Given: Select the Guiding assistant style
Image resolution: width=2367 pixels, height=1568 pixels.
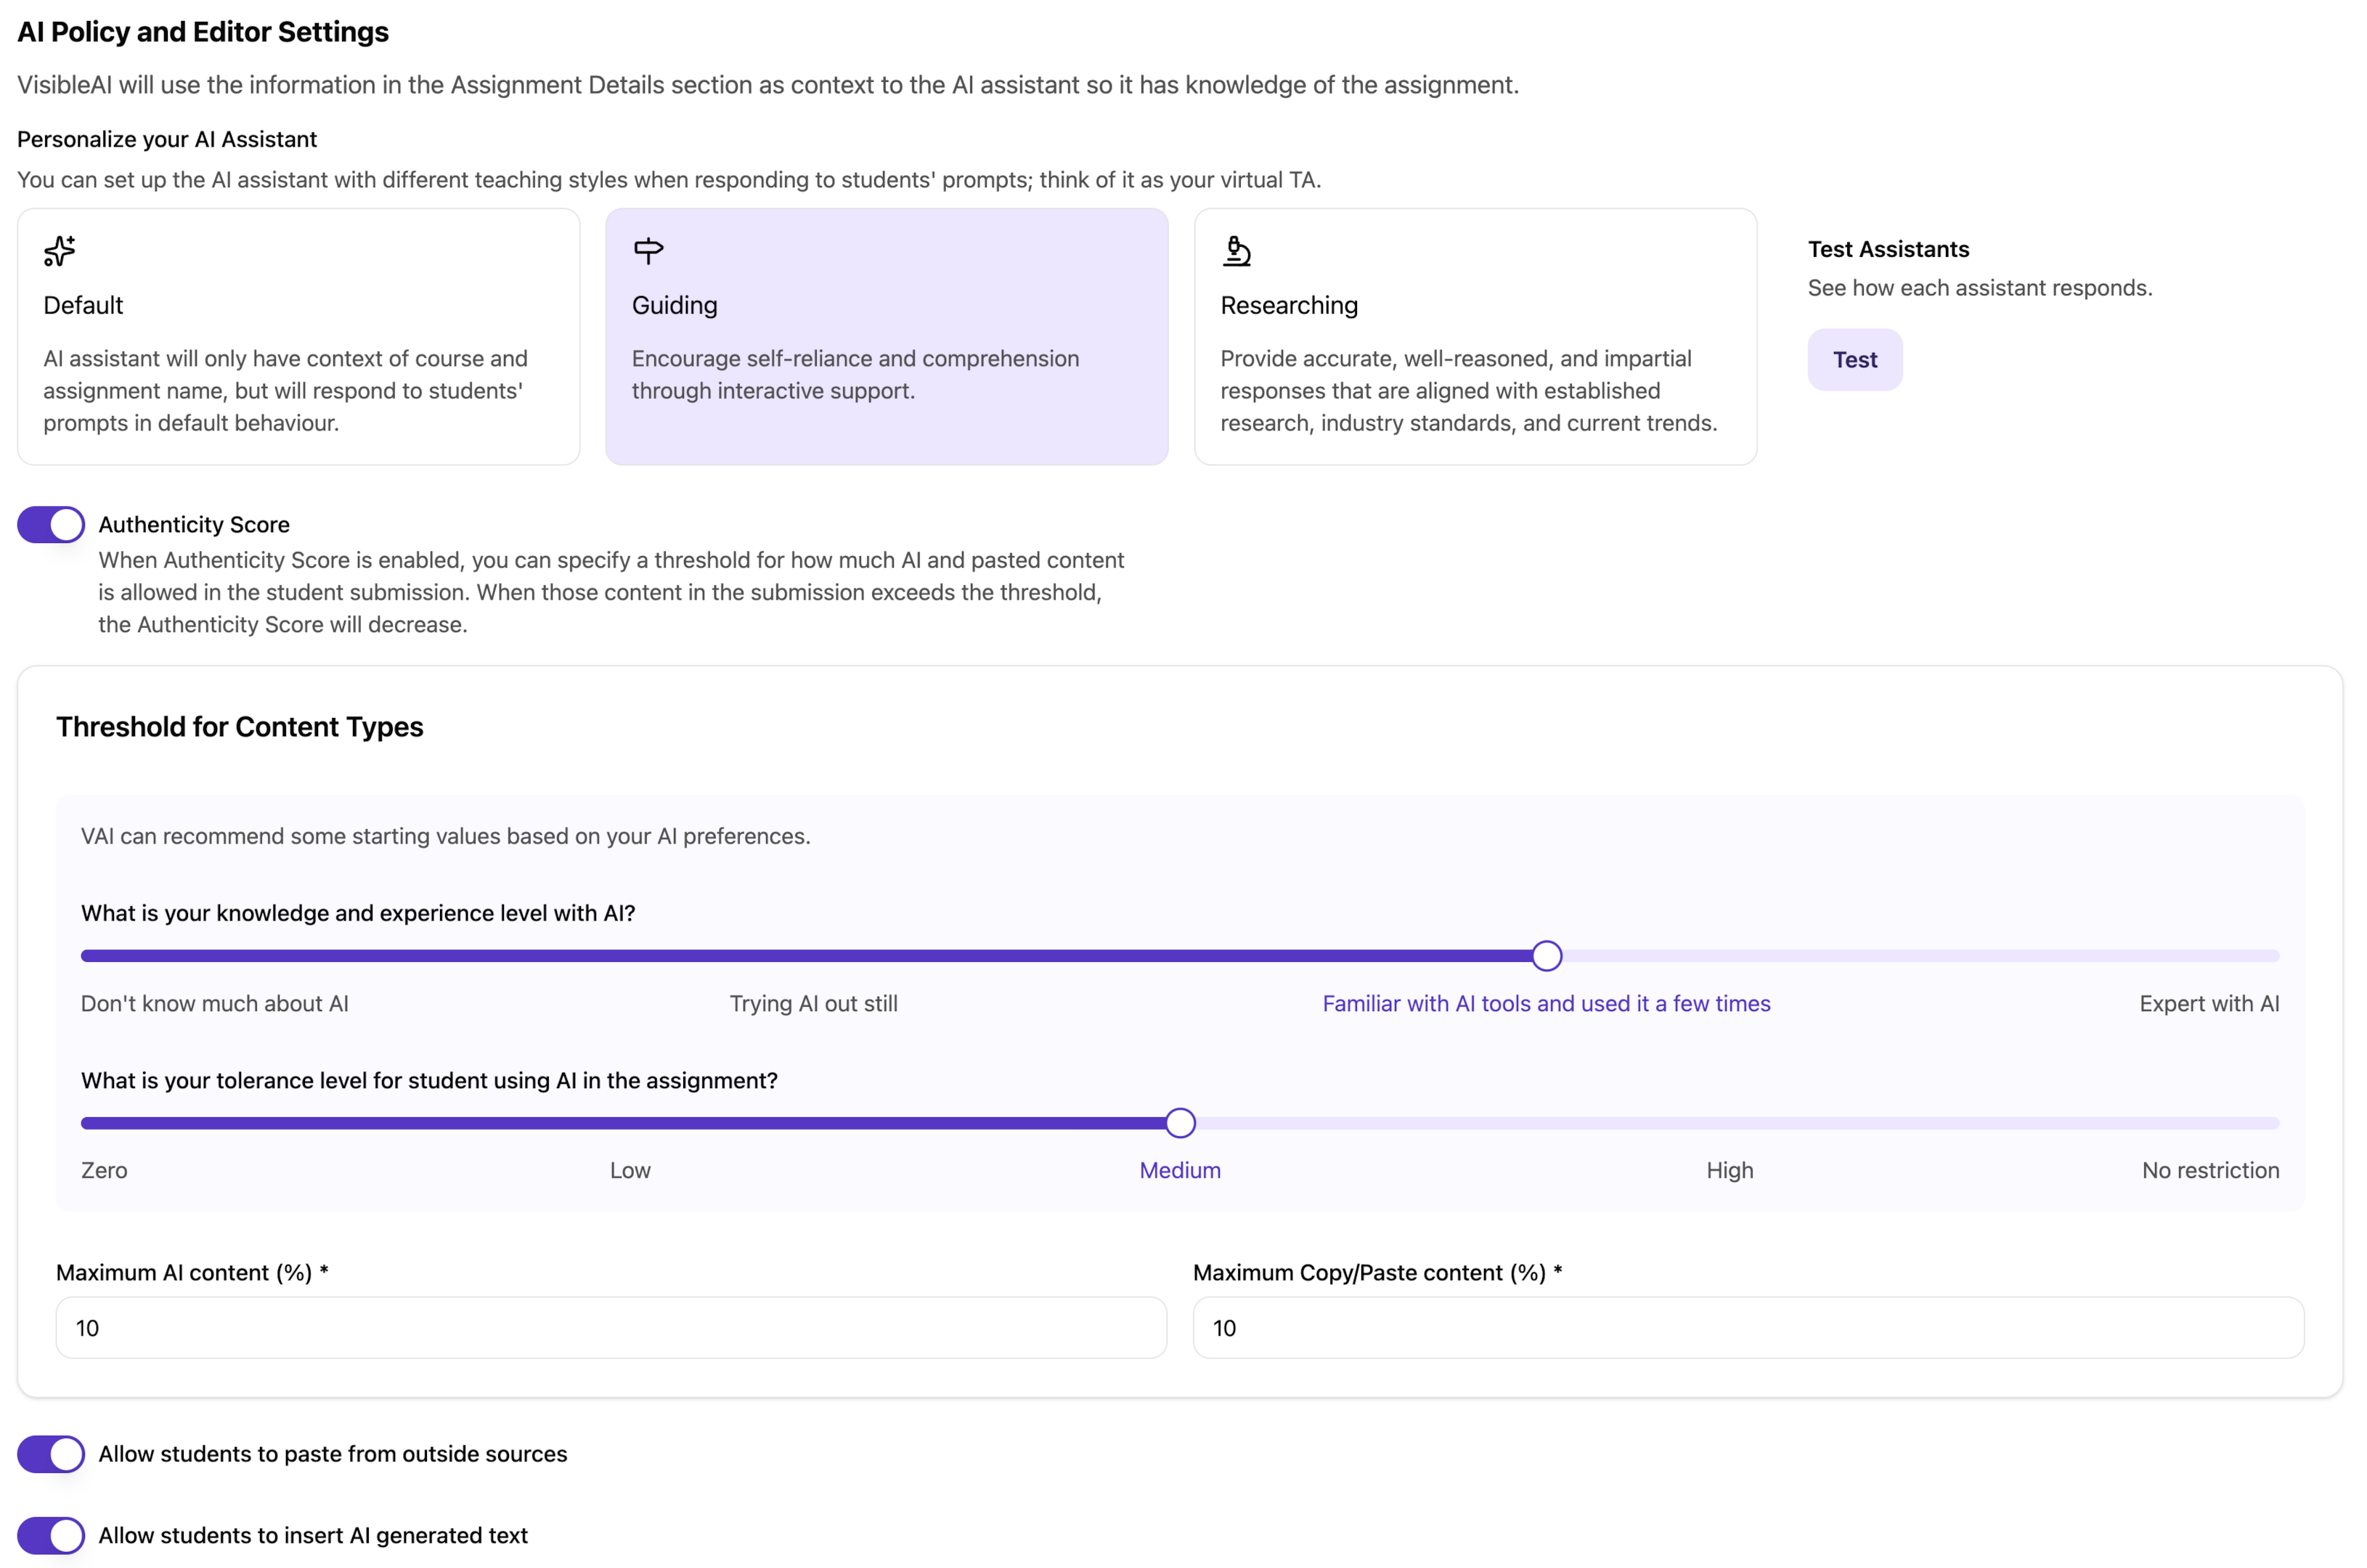Looking at the screenshot, I should tap(886, 336).
